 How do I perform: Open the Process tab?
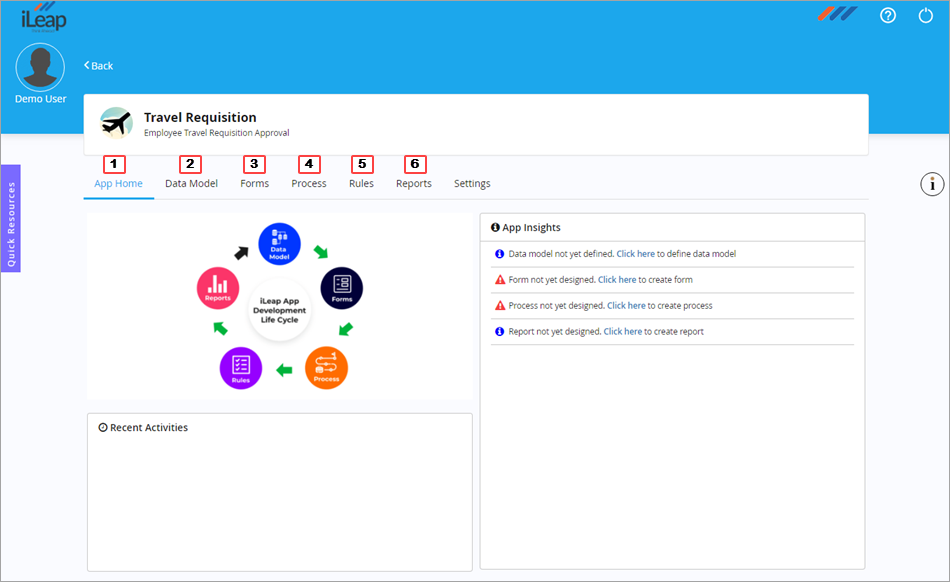[308, 184]
